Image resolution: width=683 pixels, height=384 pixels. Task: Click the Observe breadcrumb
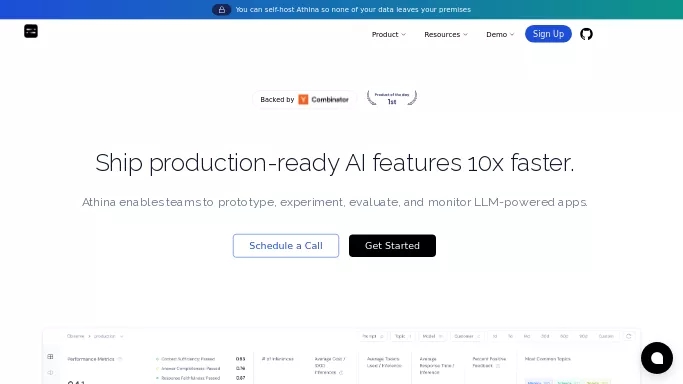pyautogui.click(x=75, y=336)
